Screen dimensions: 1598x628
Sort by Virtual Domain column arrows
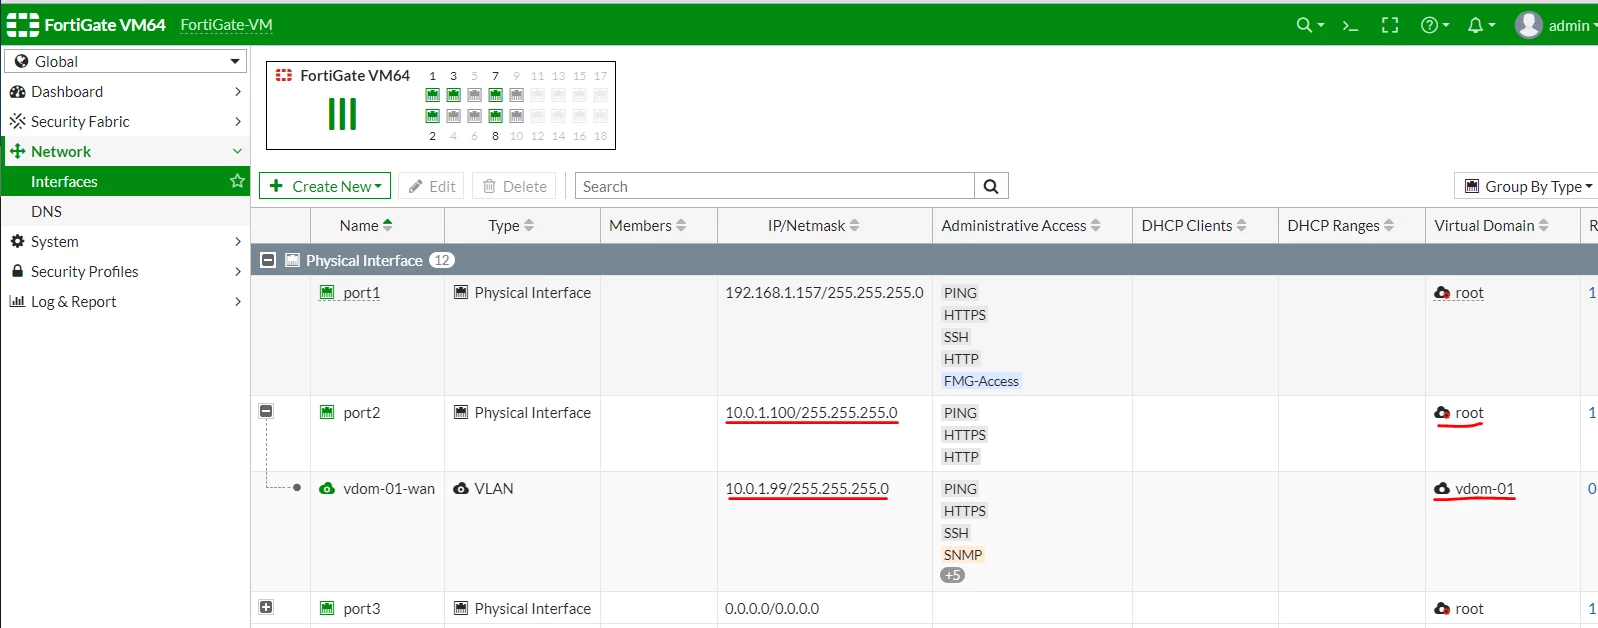(1543, 226)
